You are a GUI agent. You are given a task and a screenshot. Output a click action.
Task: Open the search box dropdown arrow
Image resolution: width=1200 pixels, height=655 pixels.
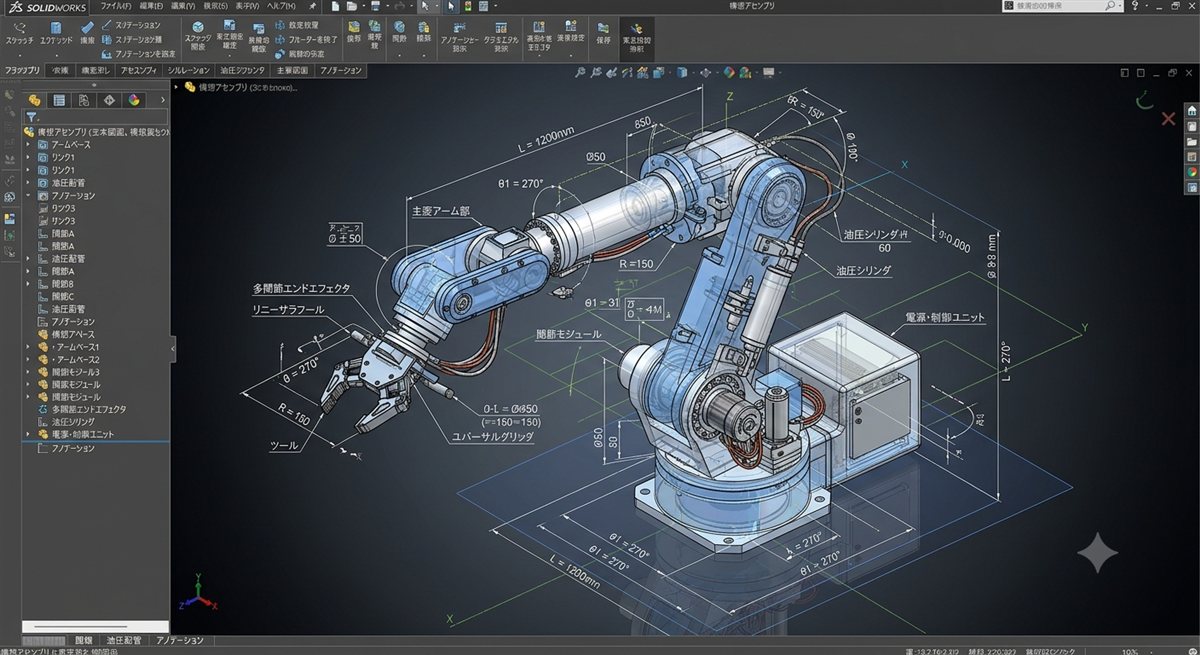pos(1120,6)
